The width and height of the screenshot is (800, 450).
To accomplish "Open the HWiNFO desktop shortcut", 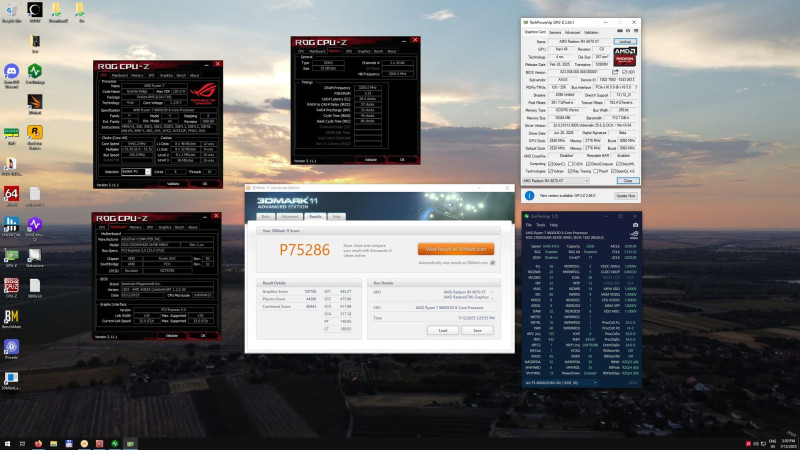I will coord(11,227).
